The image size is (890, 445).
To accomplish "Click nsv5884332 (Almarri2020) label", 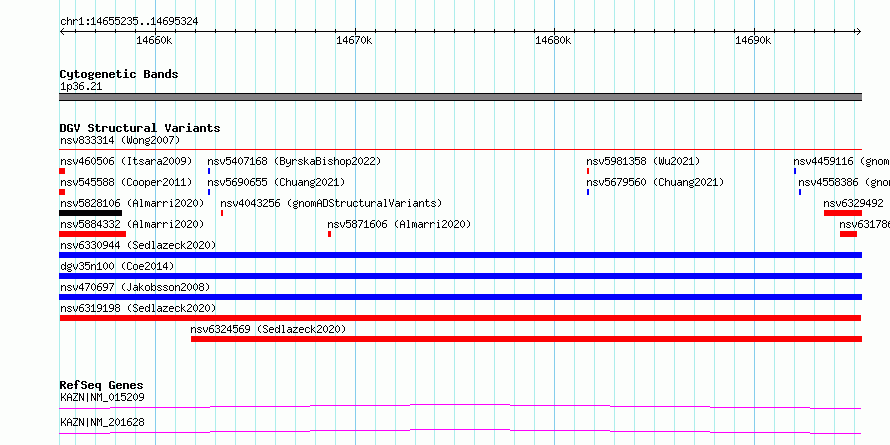I will coord(132,224).
